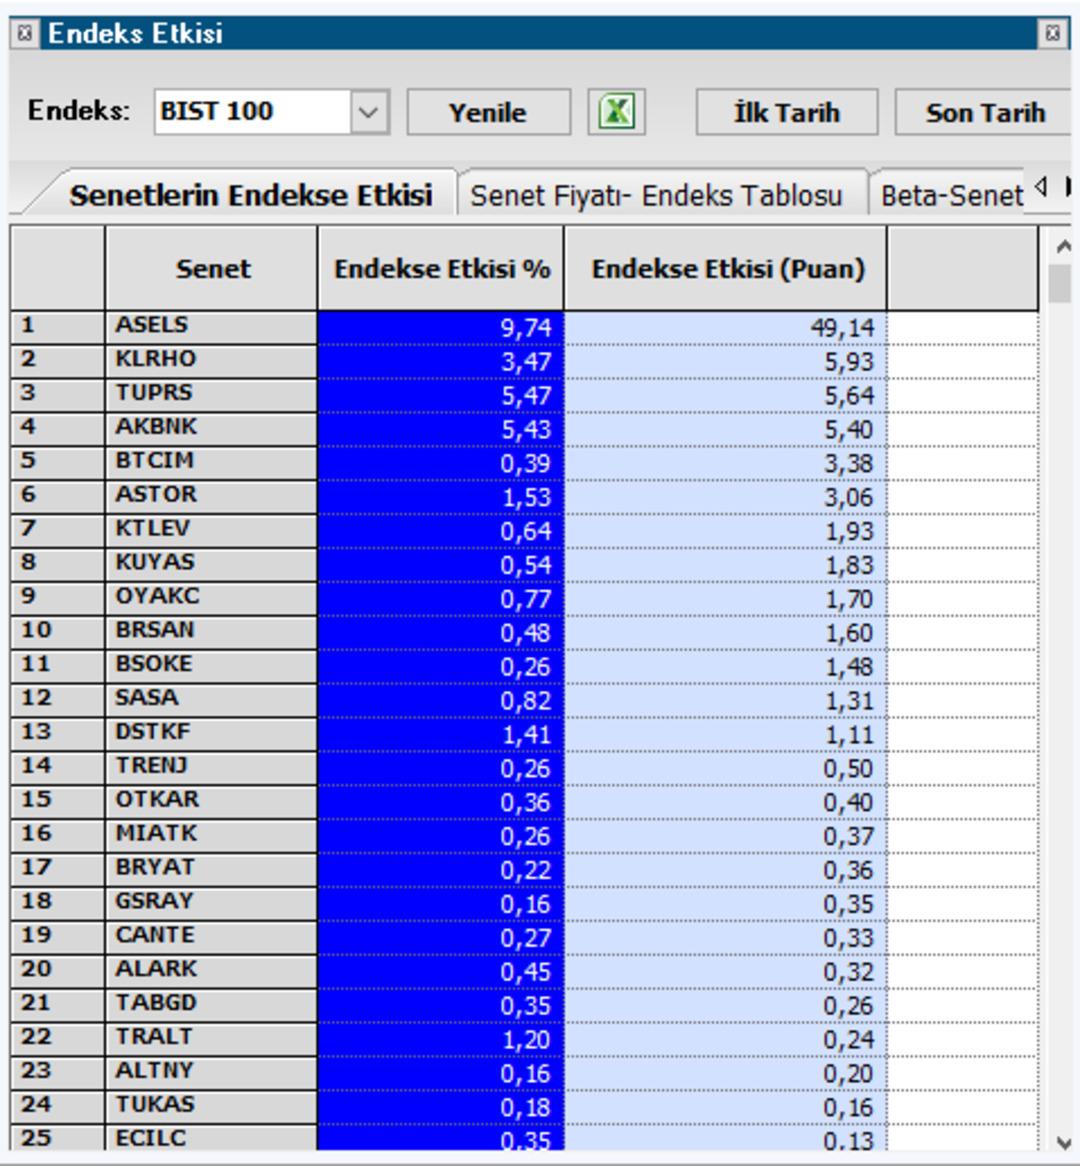Click inside the Endeks input field

pyautogui.click(x=252, y=112)
